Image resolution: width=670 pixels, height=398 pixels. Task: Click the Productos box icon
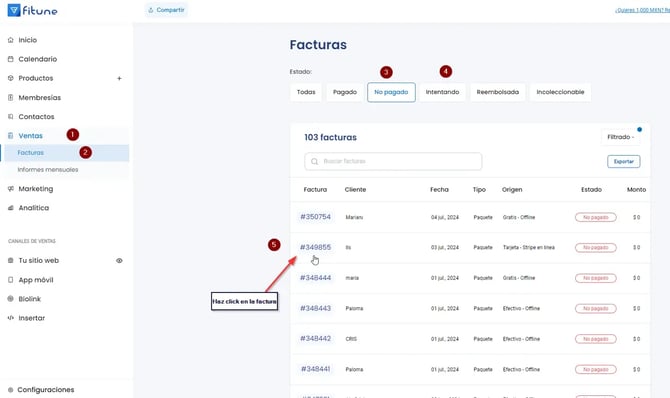coord(11,78)
